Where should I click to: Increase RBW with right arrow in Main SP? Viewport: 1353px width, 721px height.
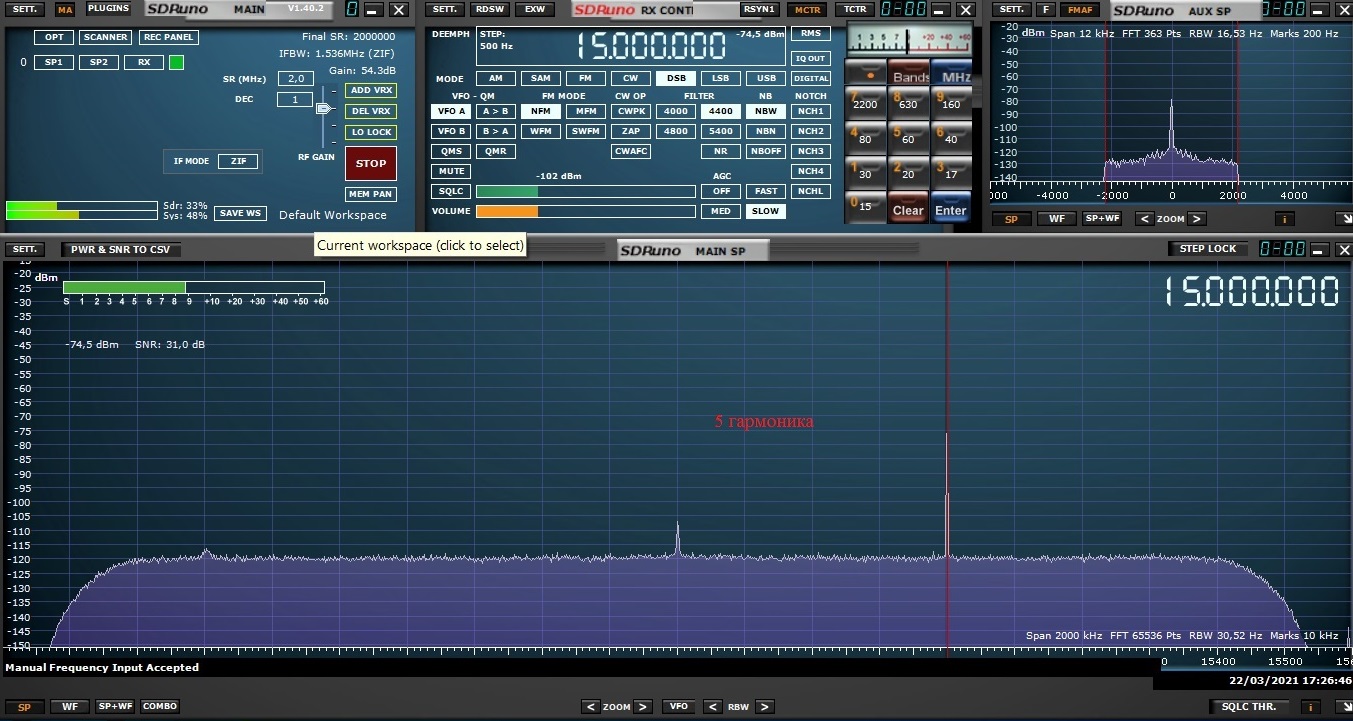pyautogui.click(x=763, y=706)
